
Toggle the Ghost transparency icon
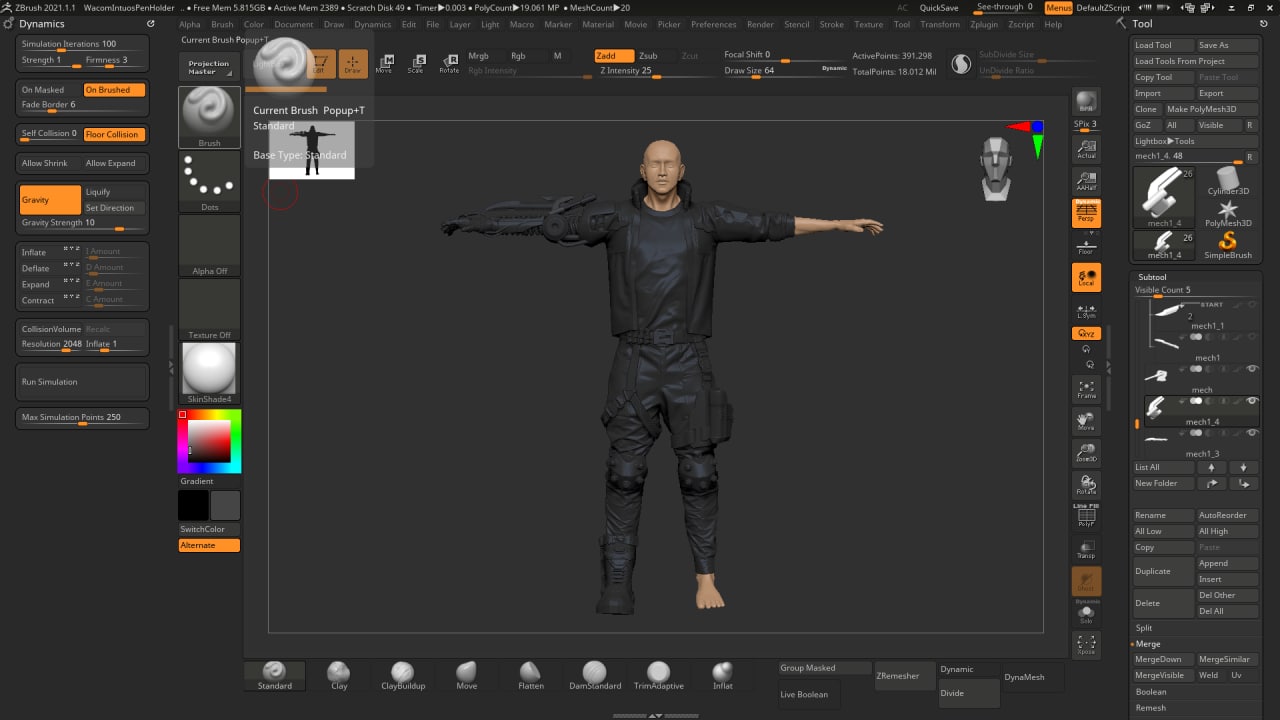tap(1086, 581)
